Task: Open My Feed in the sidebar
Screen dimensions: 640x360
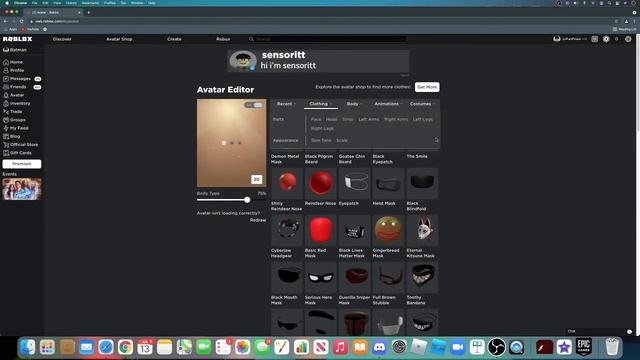Action: [16, 128]
